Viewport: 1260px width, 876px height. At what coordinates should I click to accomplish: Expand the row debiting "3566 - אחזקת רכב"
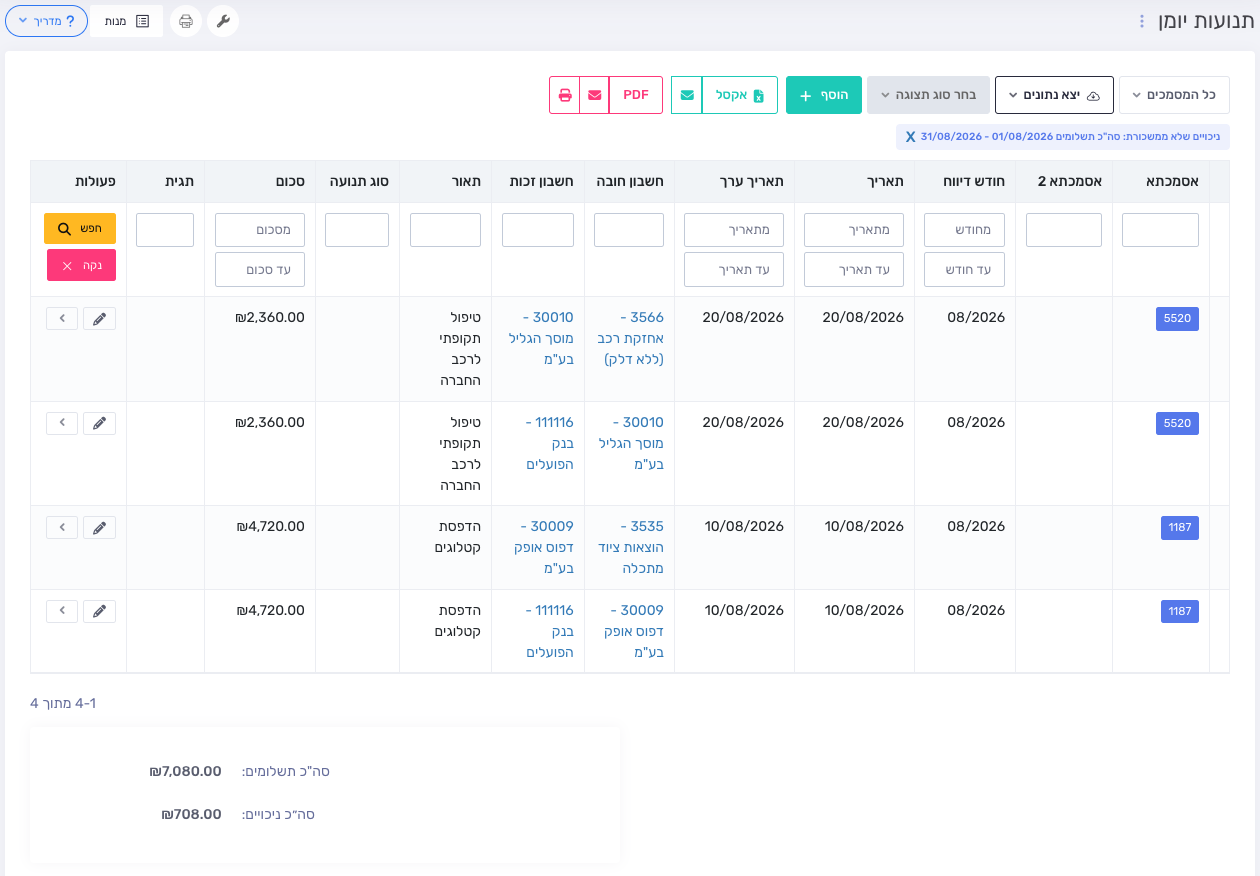(62, 318)
